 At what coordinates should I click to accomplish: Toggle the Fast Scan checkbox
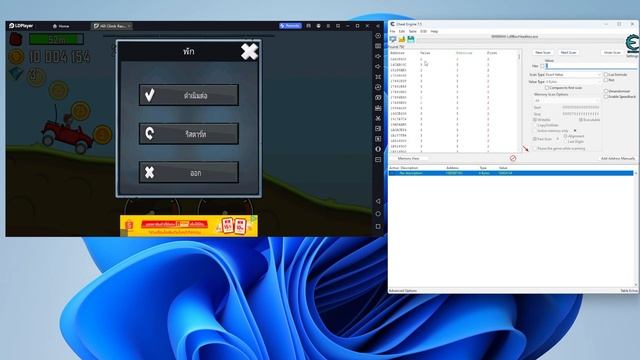tap(535, 139)
